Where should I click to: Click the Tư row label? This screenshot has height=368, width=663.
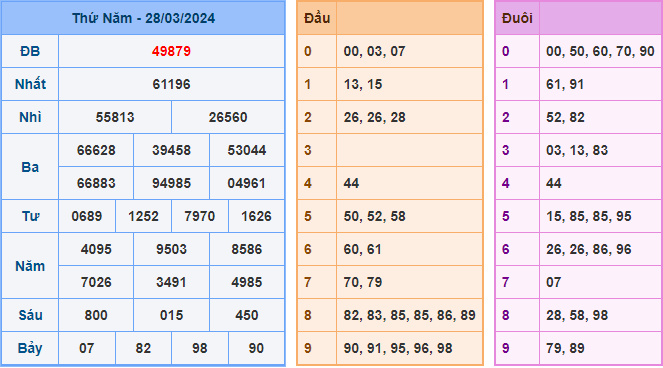30,216
